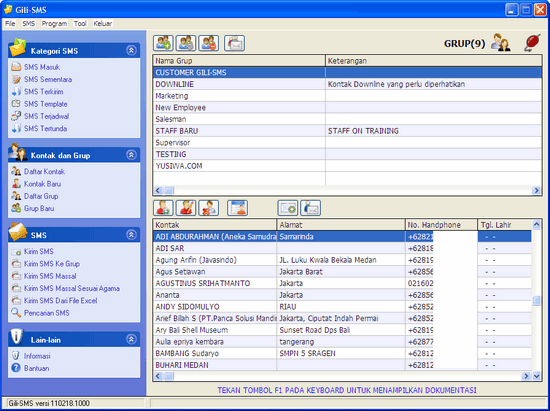
Task: Click the add group icon in group toolbar
Action: tap(163, 43)
